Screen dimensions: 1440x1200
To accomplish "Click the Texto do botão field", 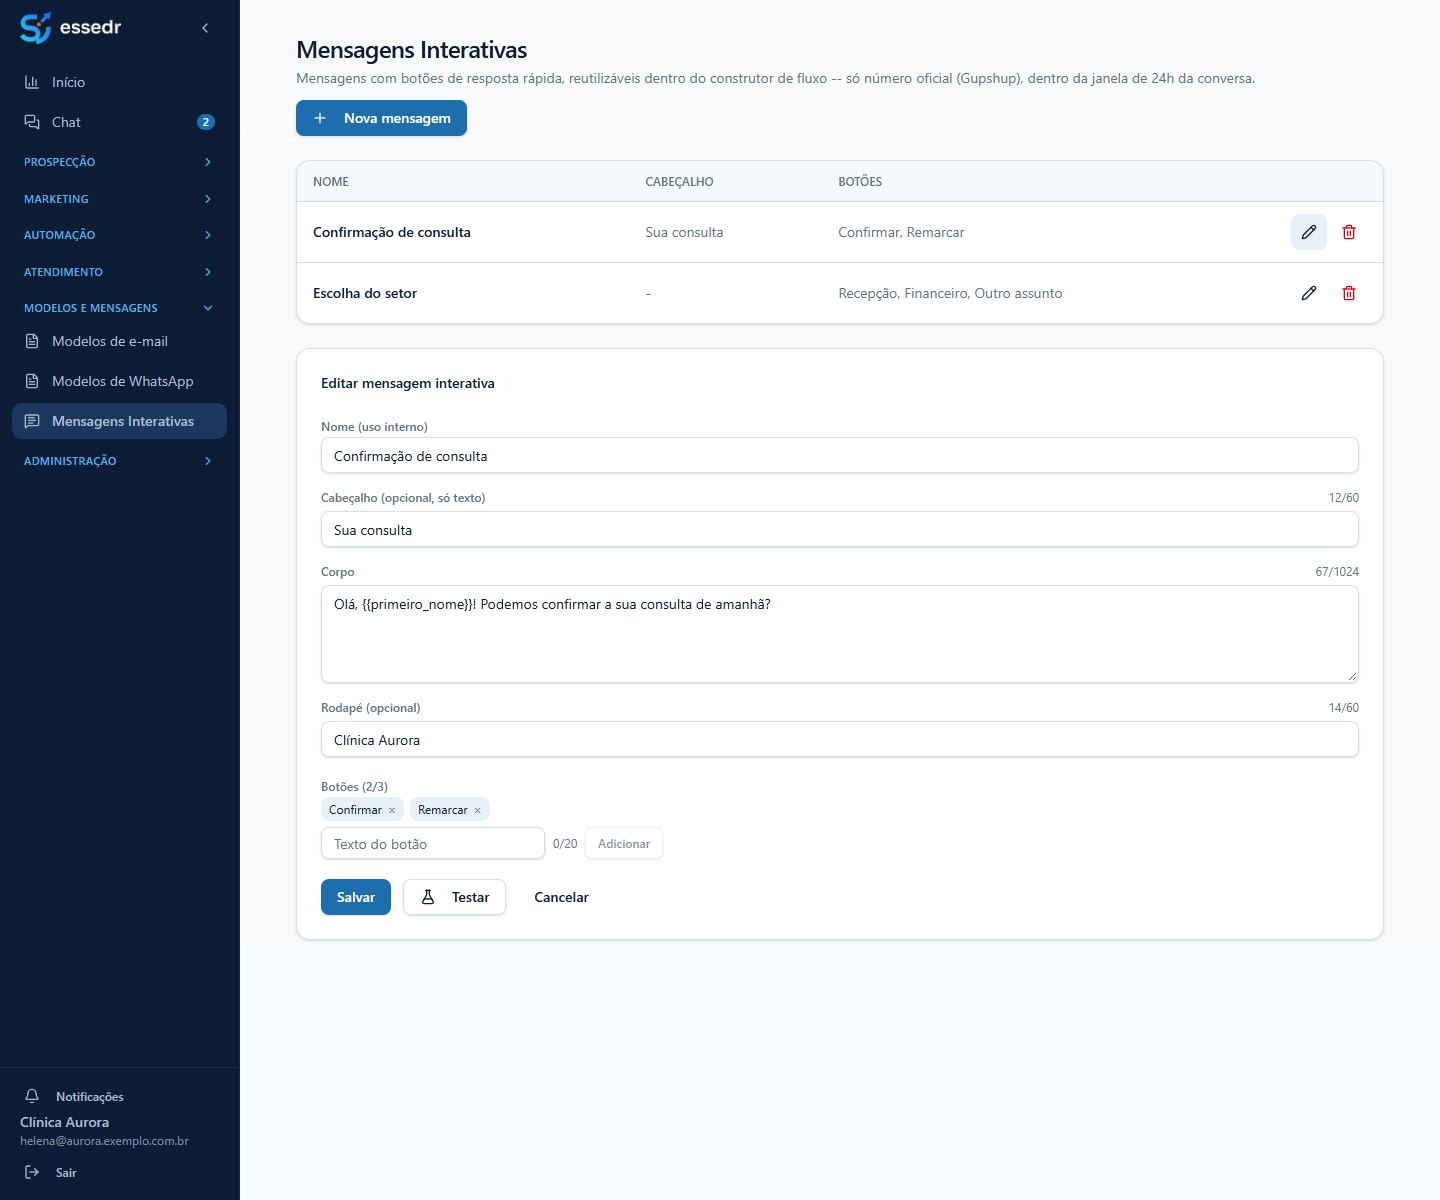I will pos(433,843).
